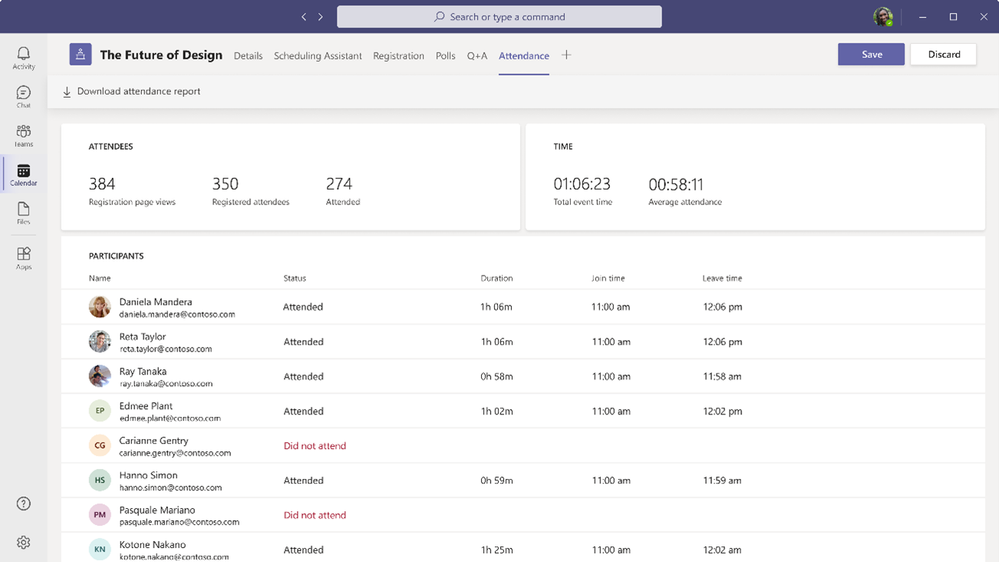
Task: Select Pasquale Mariano's name
Action: pos(157,510)
